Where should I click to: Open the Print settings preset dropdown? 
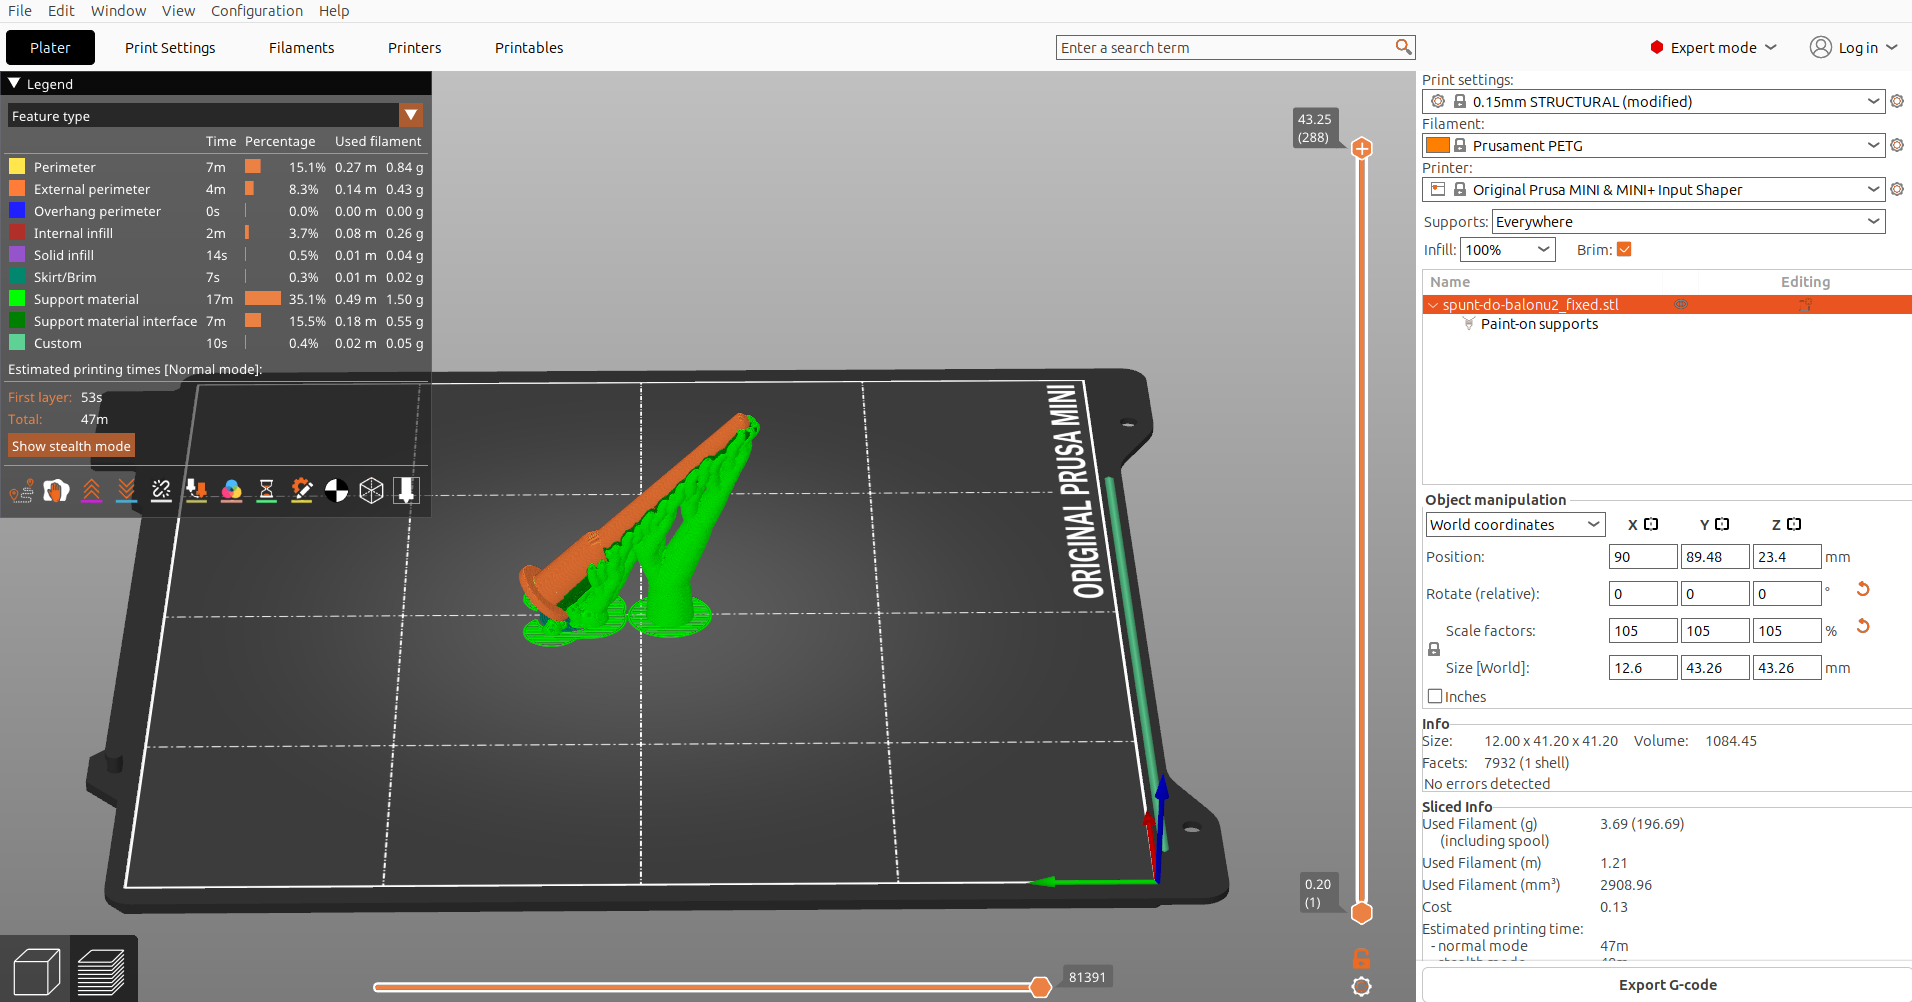(x=1653, y=101)
